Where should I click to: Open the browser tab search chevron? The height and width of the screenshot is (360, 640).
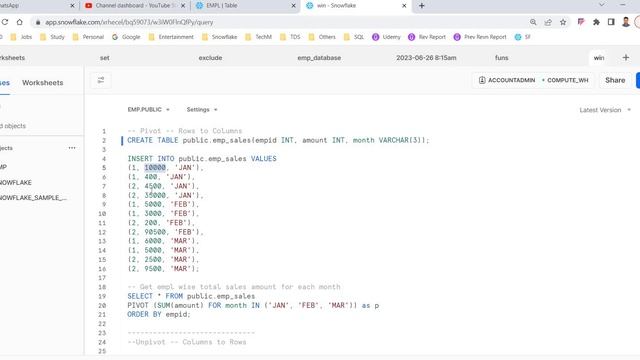point(602,5)
